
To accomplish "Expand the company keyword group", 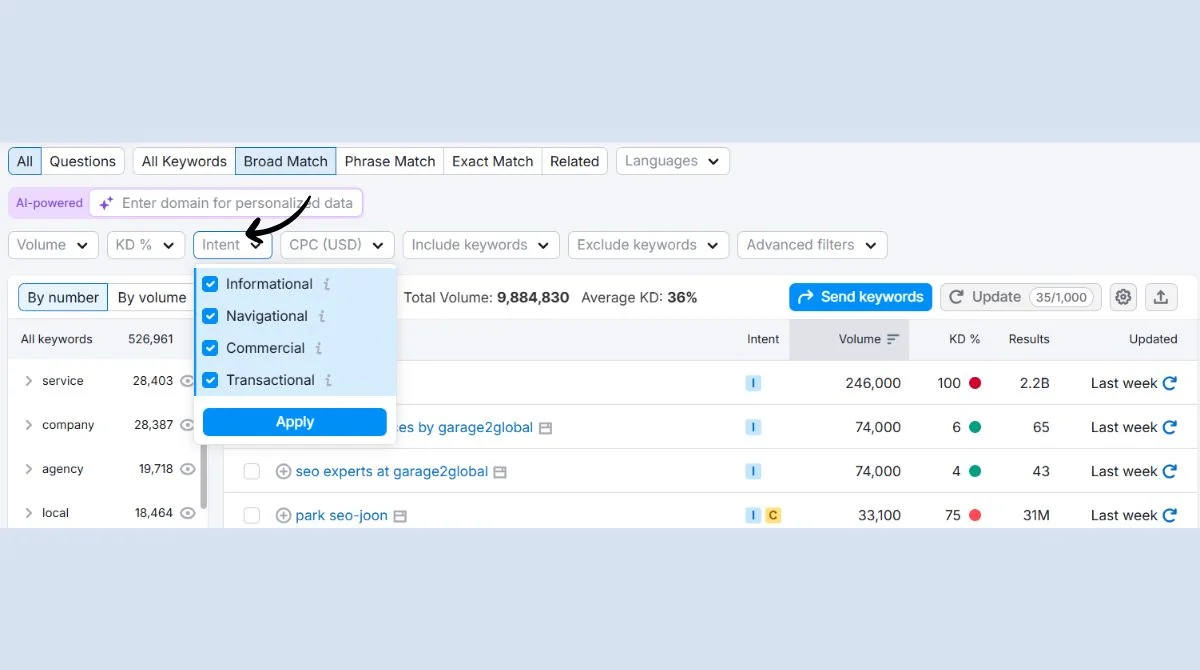I will click(29, 425).
